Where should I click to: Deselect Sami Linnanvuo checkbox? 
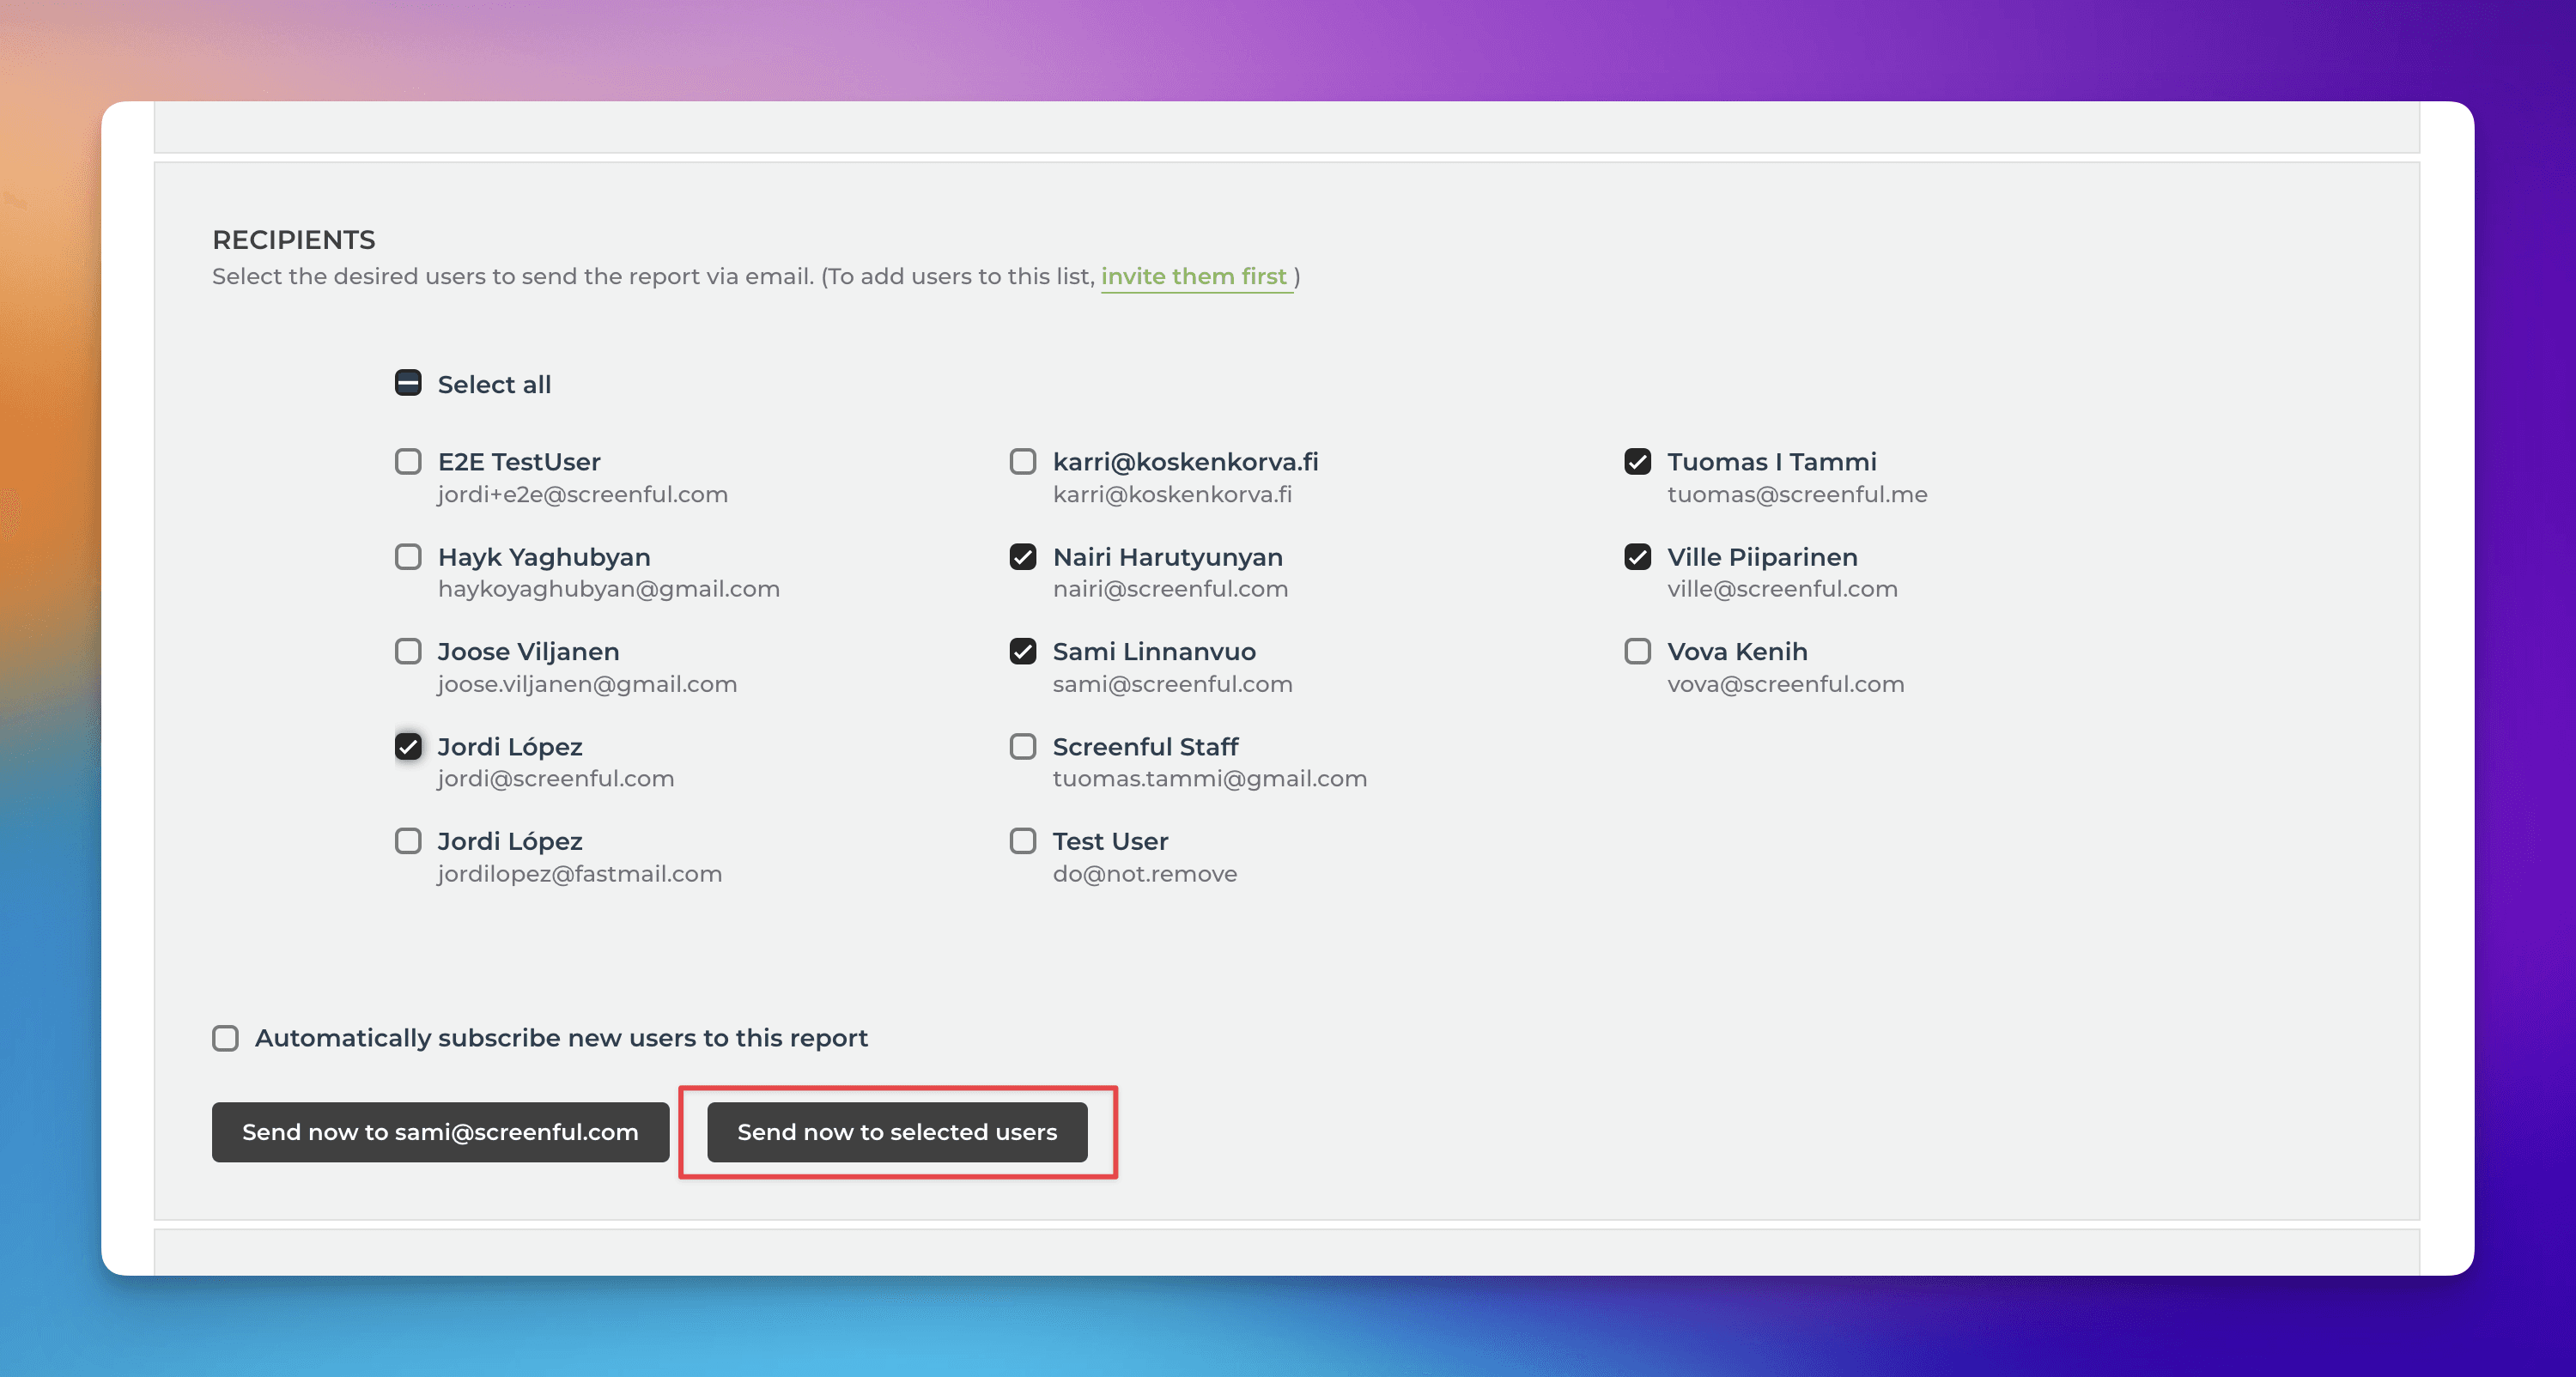point(1022,651)
